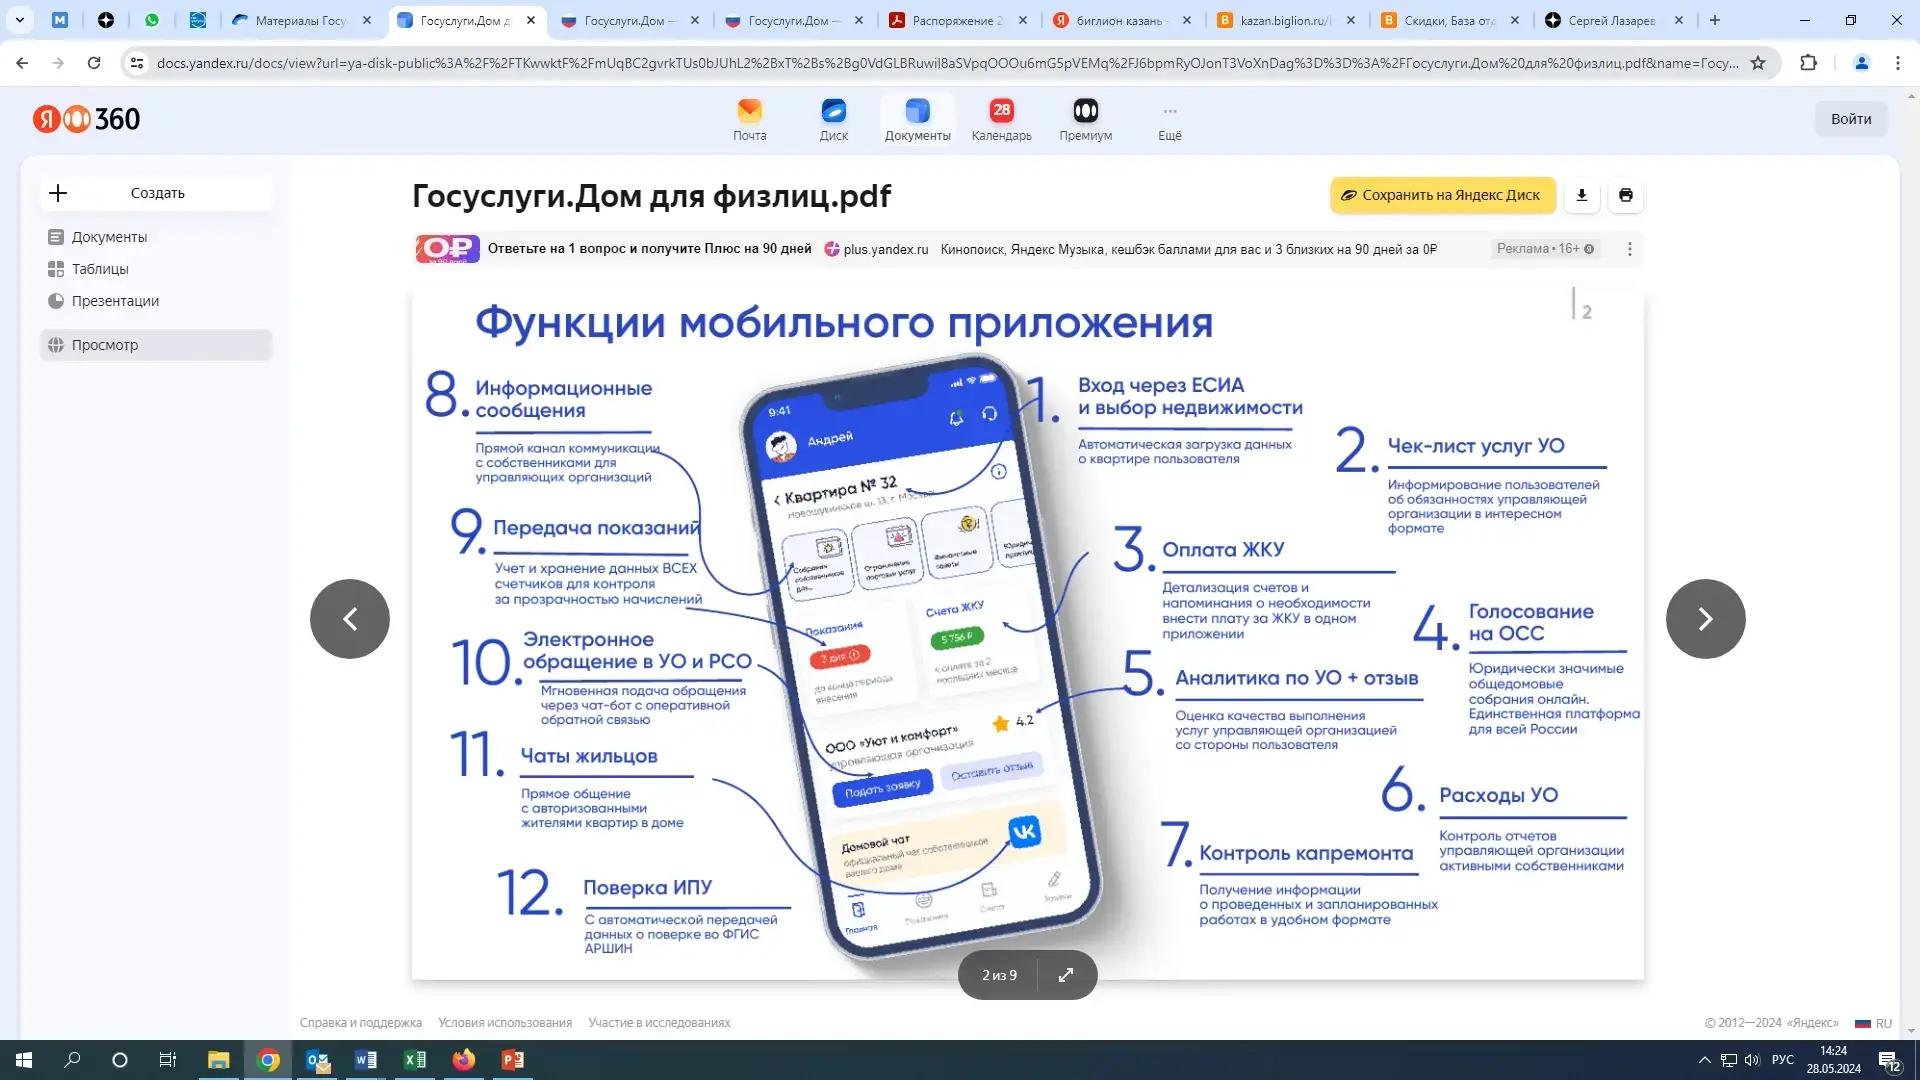Go to the next page arrow
The width and height of the screenshot is (1920, 1080).
[x=1706, y=619]
